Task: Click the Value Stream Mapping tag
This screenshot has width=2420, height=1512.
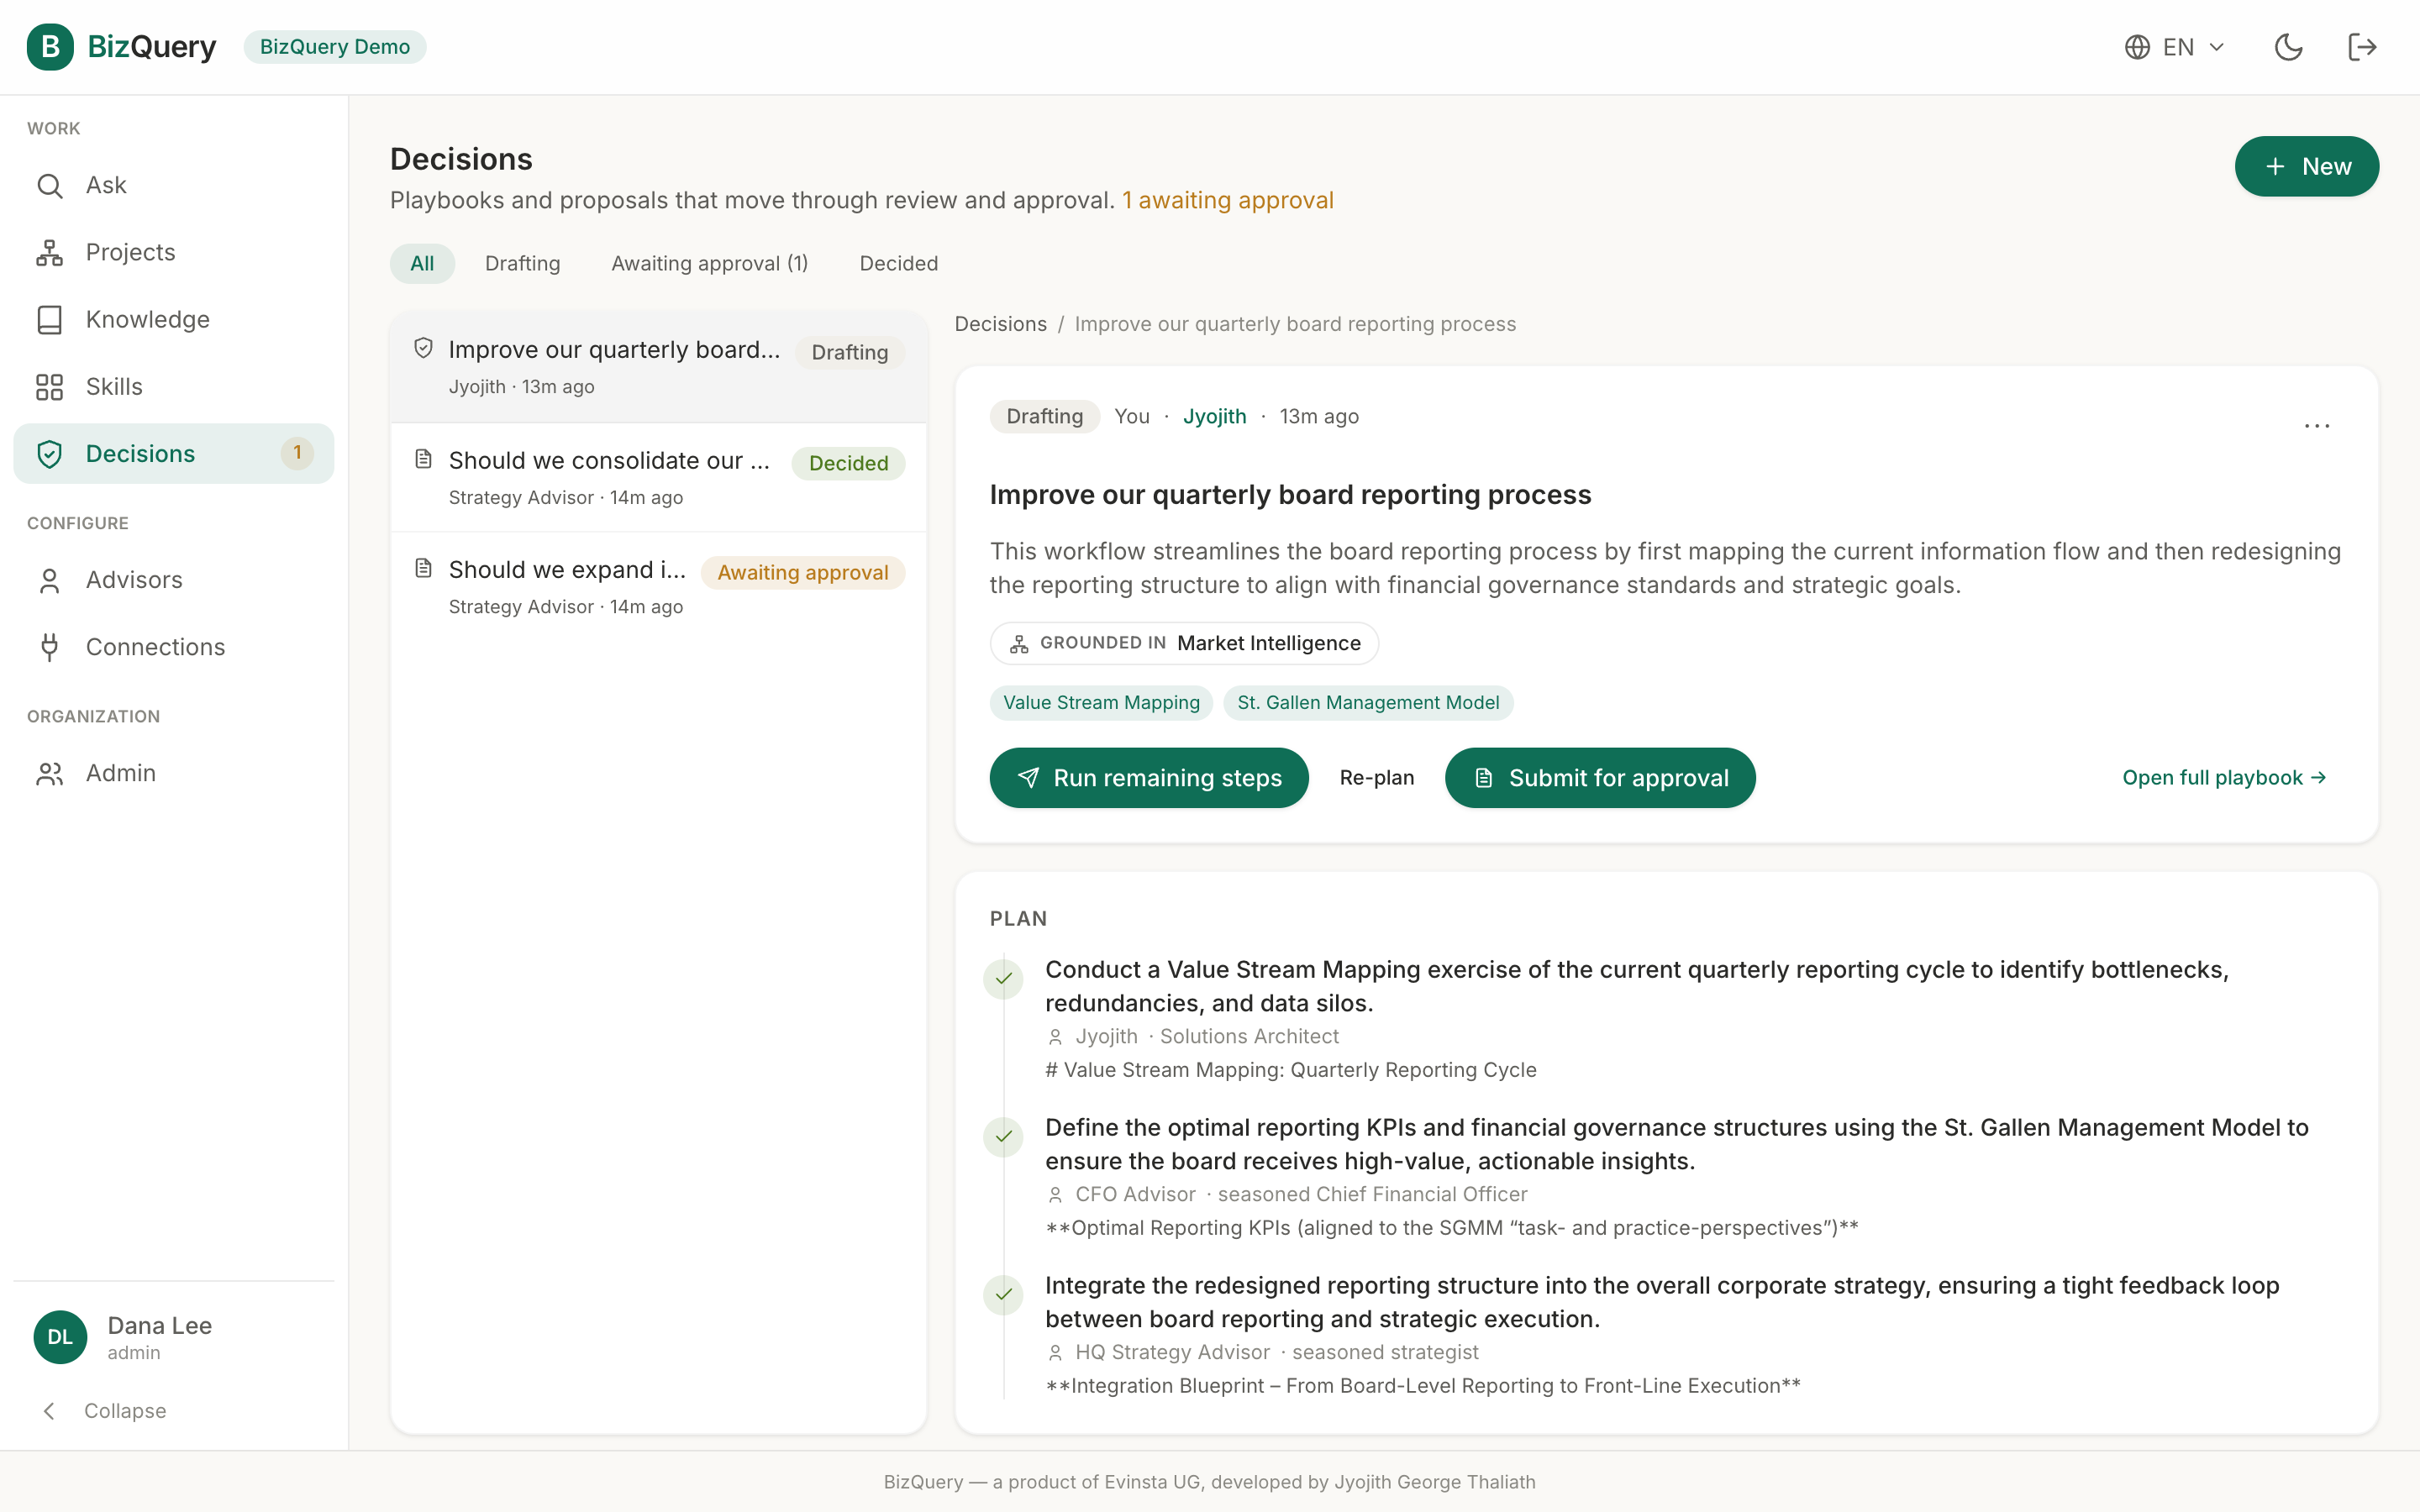Action: [x=1101, y=702]
